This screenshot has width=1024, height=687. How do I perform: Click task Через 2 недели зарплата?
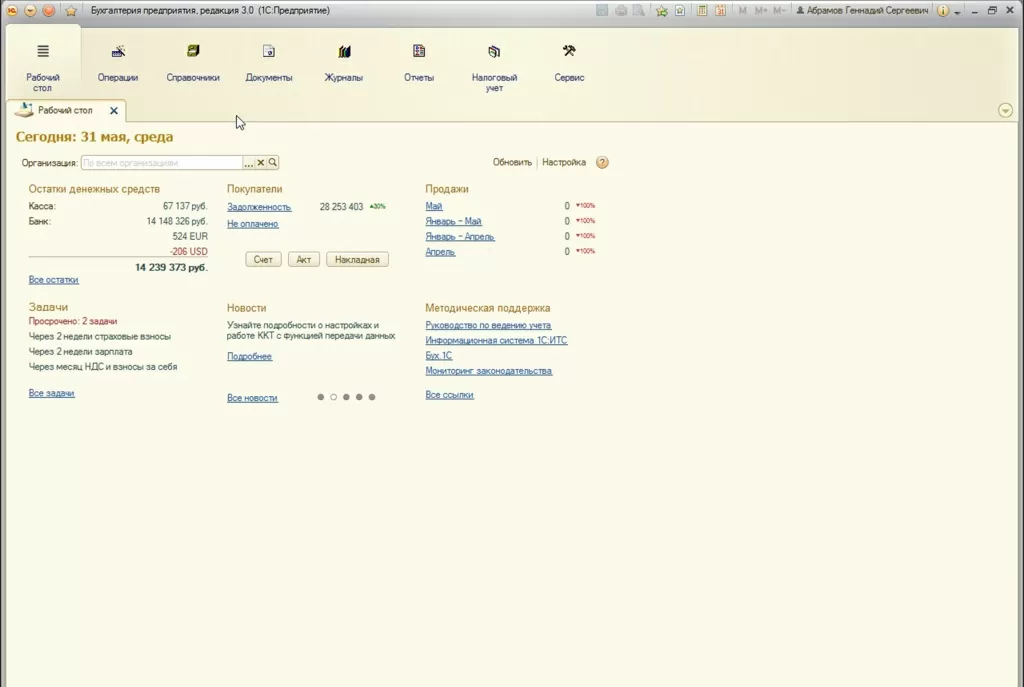pos(80,351)
